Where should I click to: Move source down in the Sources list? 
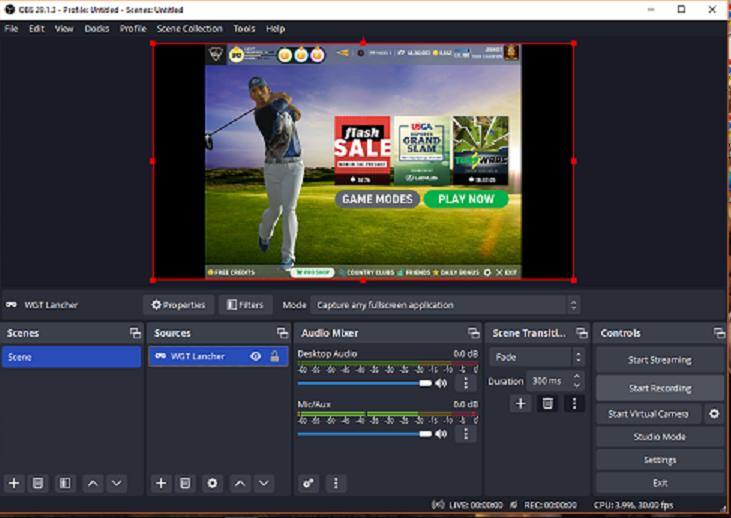[x=264, y=483]
